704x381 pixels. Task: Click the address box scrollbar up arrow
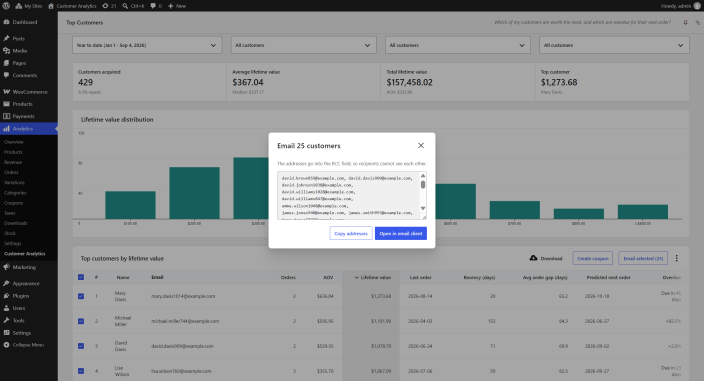(x=423, y=175)
